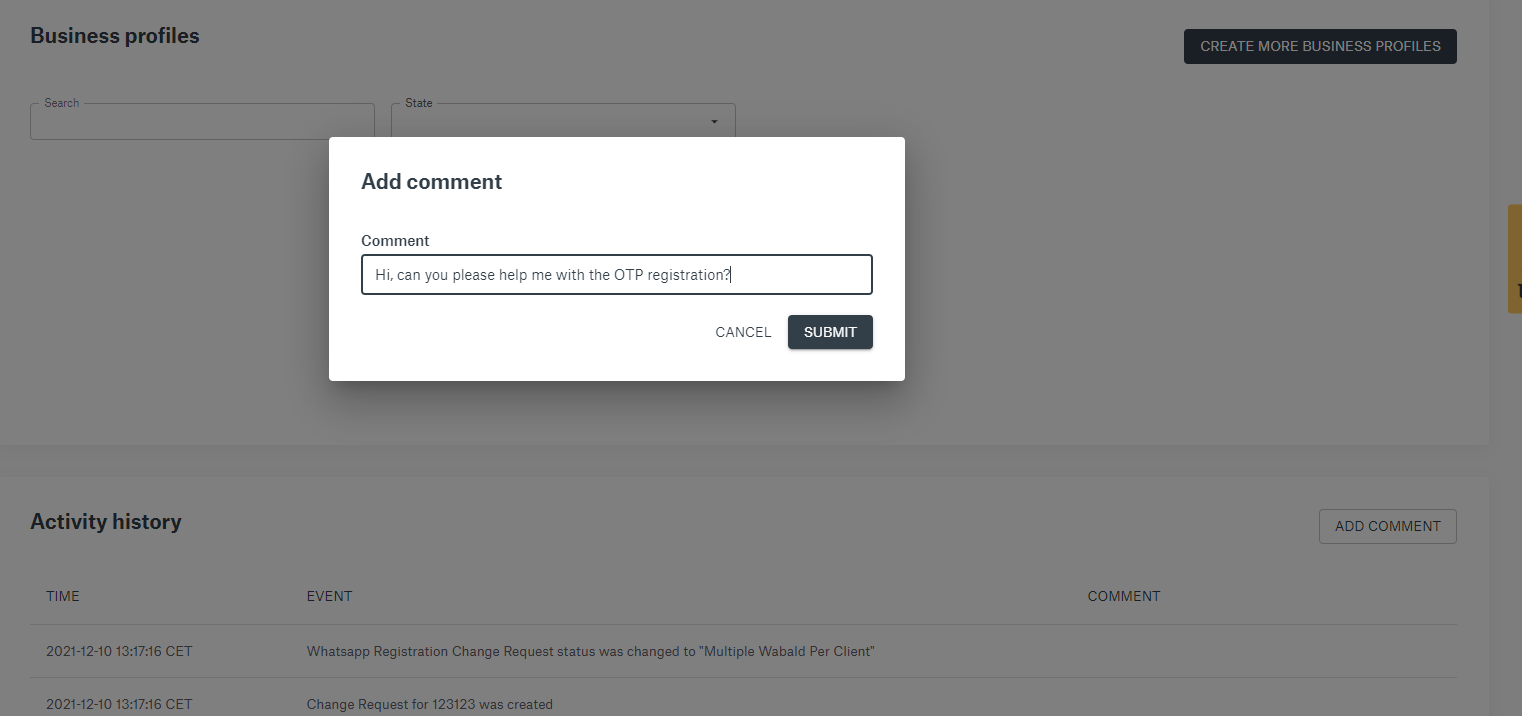Click the Comment text input field
This screenshot has height=716, width=1522.
(x=616, y=275)
